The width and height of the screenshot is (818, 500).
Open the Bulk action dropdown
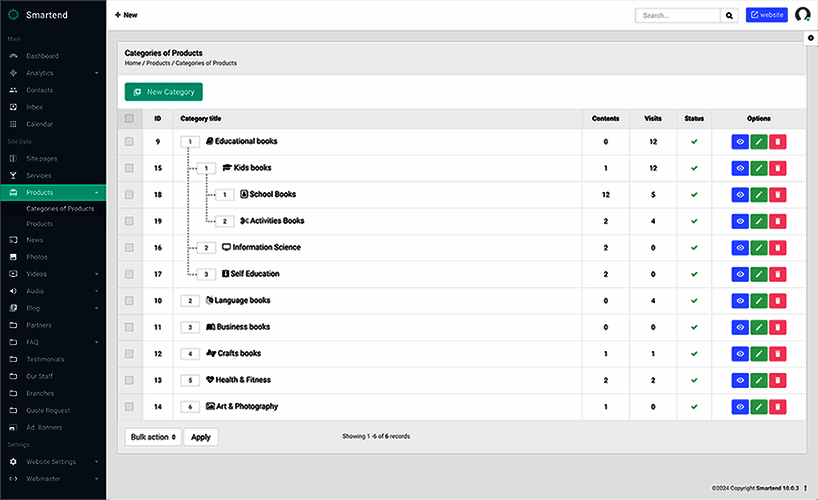[153, 437]
